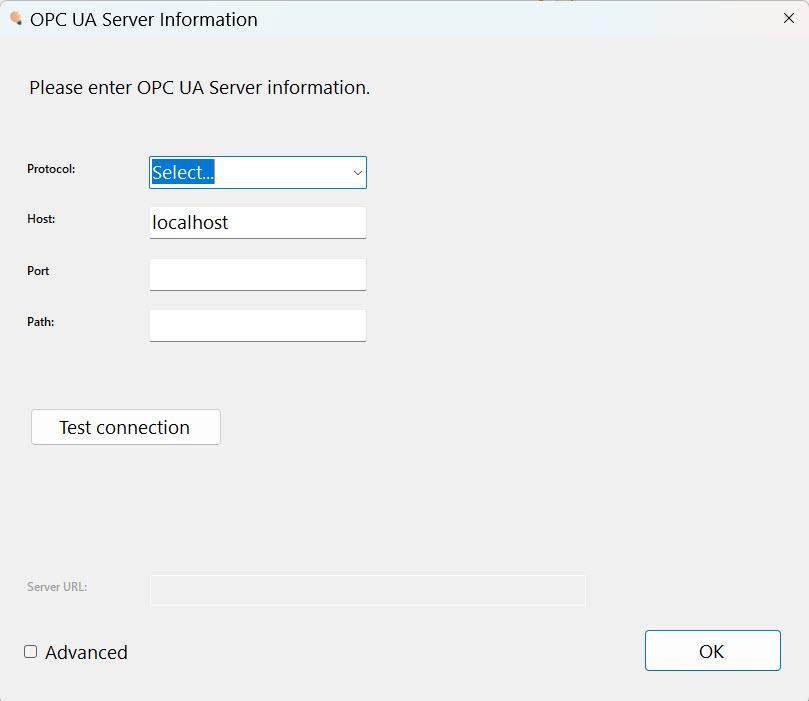Click into the empty Port field
The height and width of the screenshot is (701, 809).
(257, 274)
